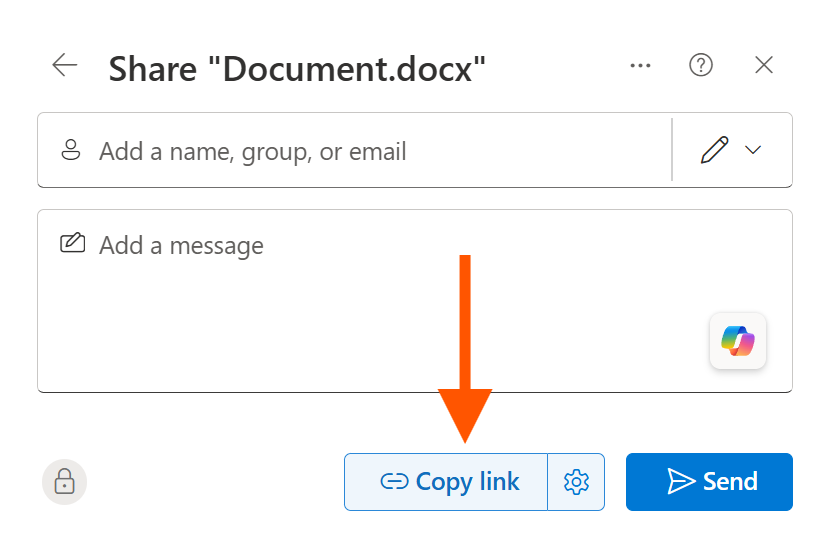Open the help question mark icon
This screenshot has height=545, width=828.
click(x=701, y=65)
